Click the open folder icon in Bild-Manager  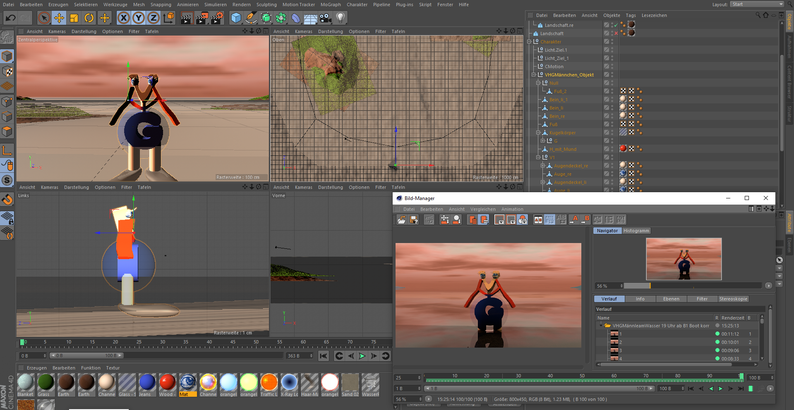(x=402, y=219)
